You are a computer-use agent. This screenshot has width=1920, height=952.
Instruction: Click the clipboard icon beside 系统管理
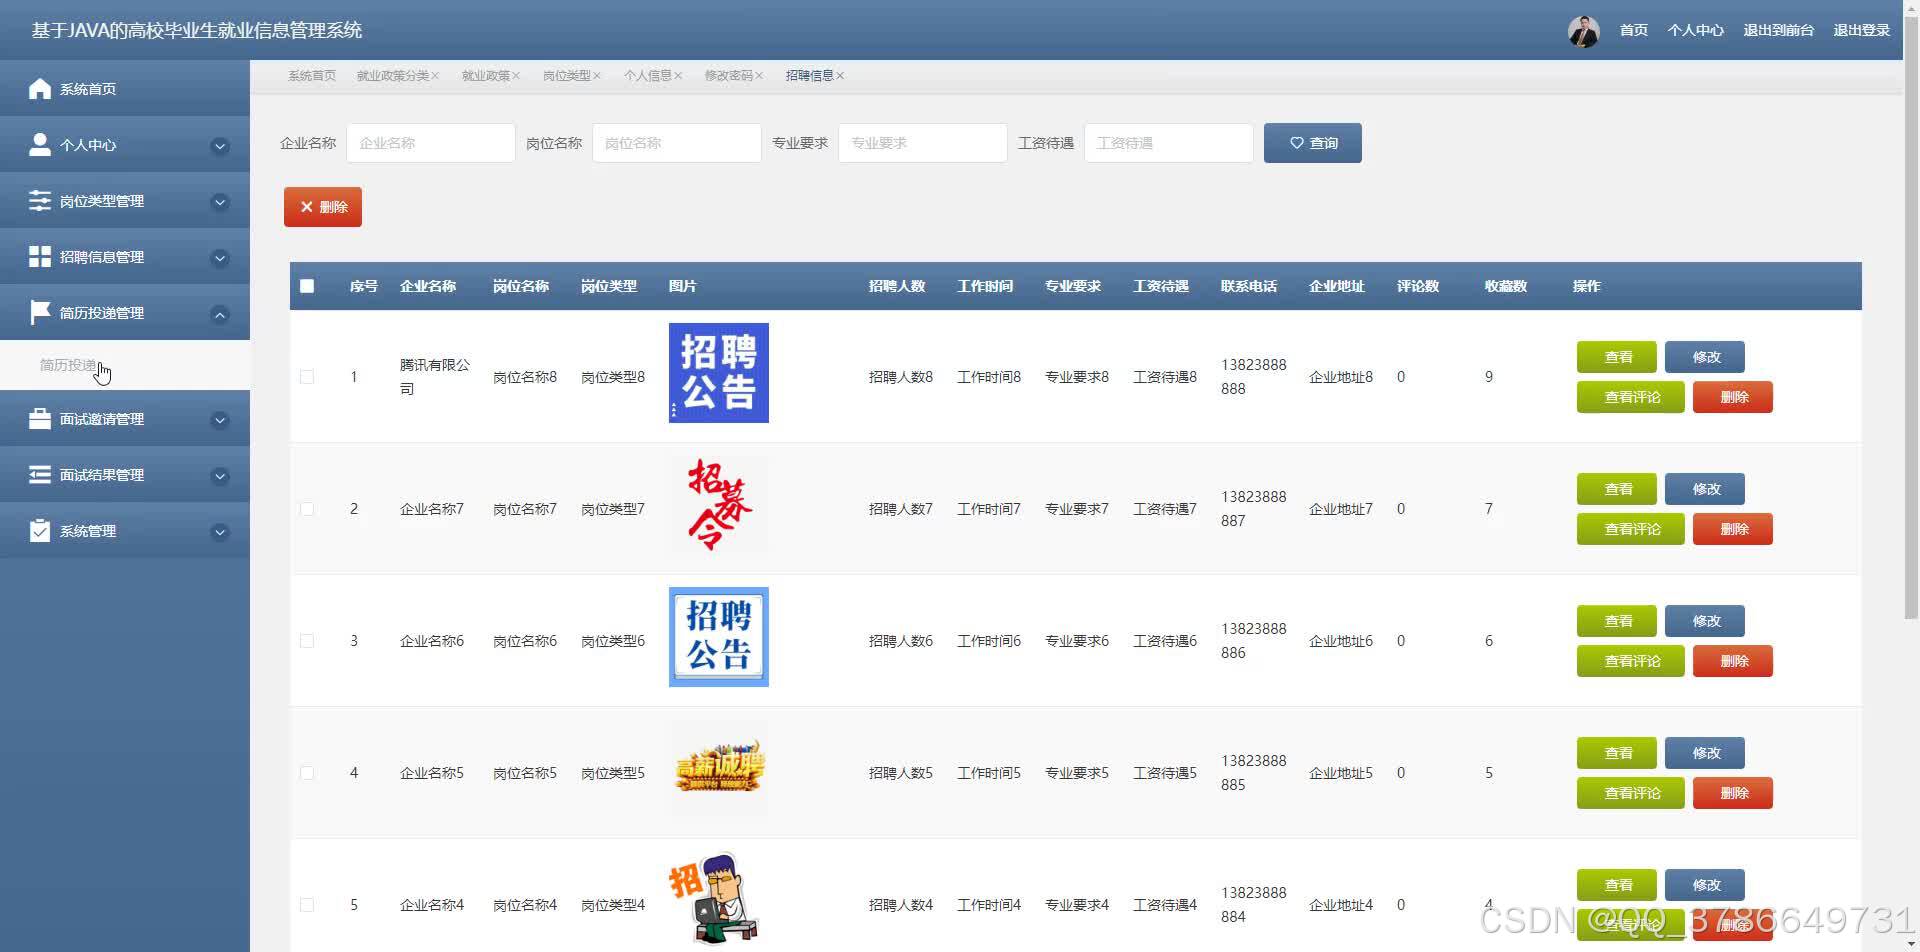point(40,531)
